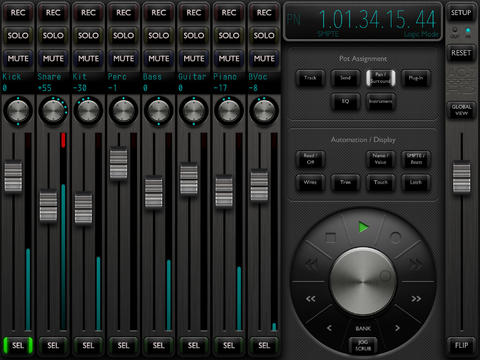
Task: Mute the Kick channel
Action: [x=18, y=59]
